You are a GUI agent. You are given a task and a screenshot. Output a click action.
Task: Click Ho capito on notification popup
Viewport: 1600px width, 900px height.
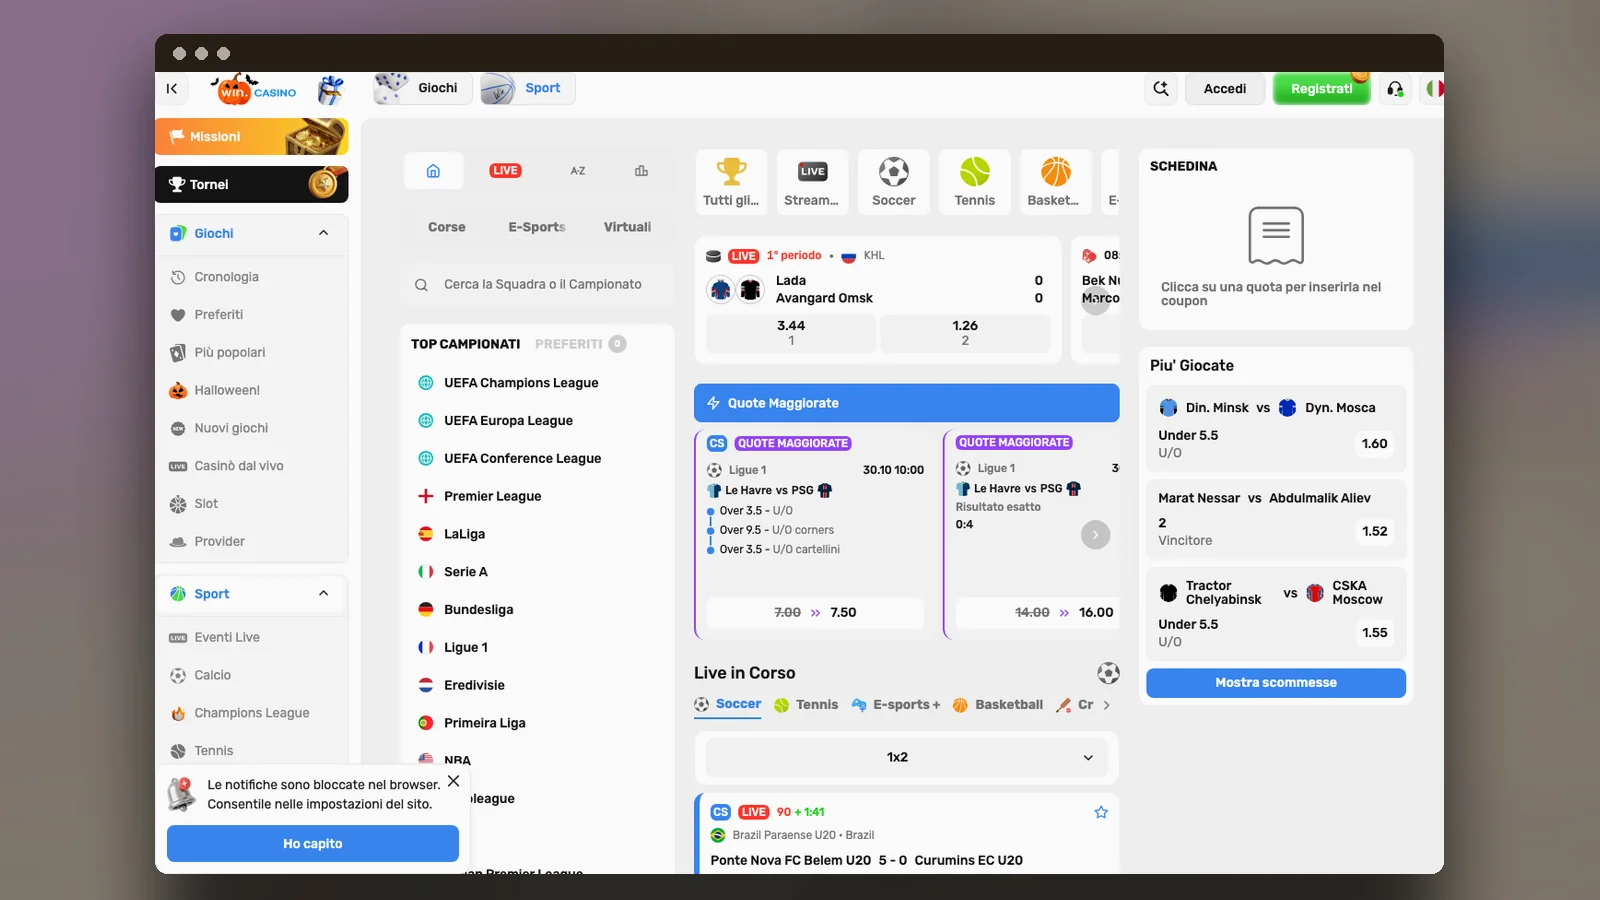313,844
